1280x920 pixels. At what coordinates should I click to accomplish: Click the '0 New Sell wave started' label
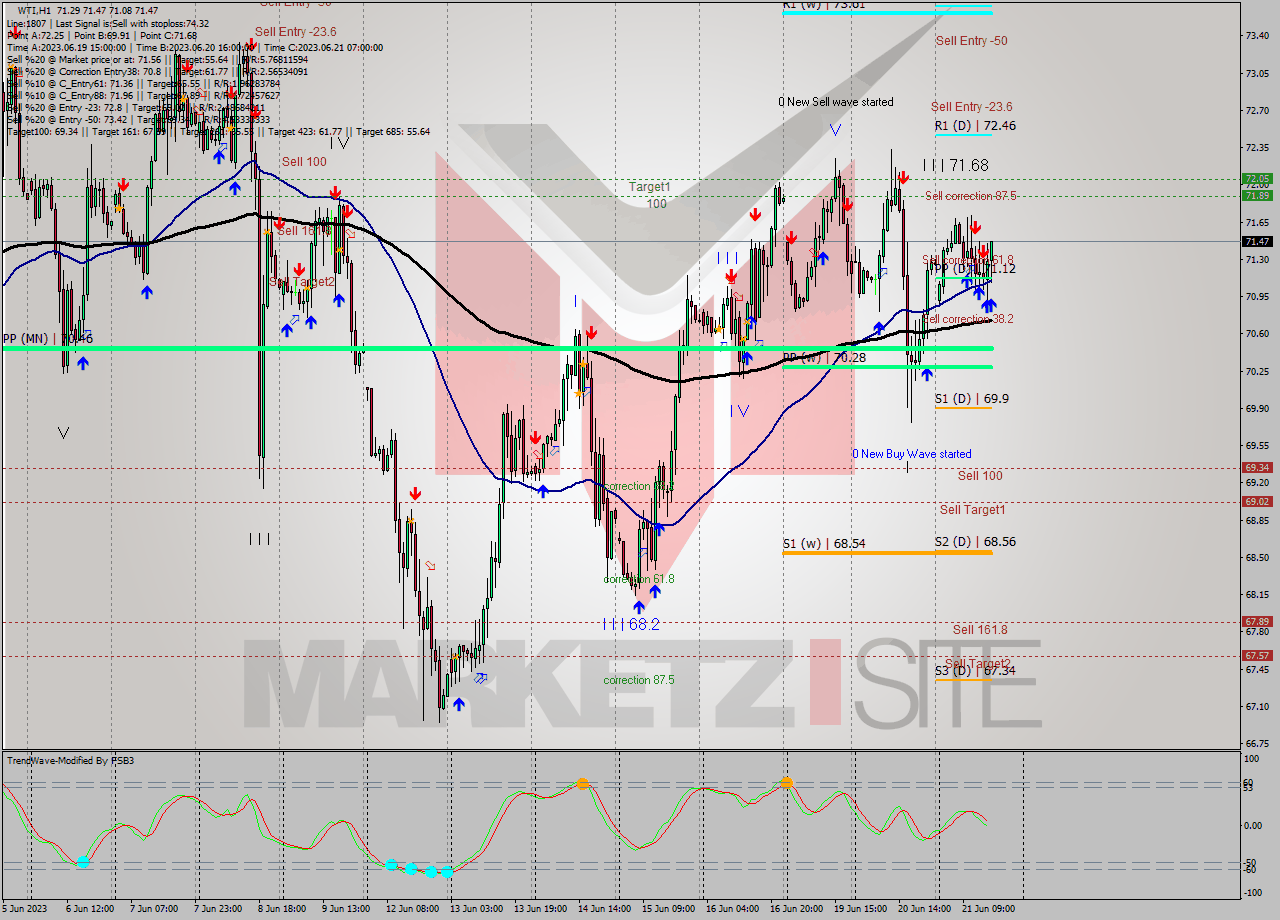pyautogui.click(x=836, y=102)
